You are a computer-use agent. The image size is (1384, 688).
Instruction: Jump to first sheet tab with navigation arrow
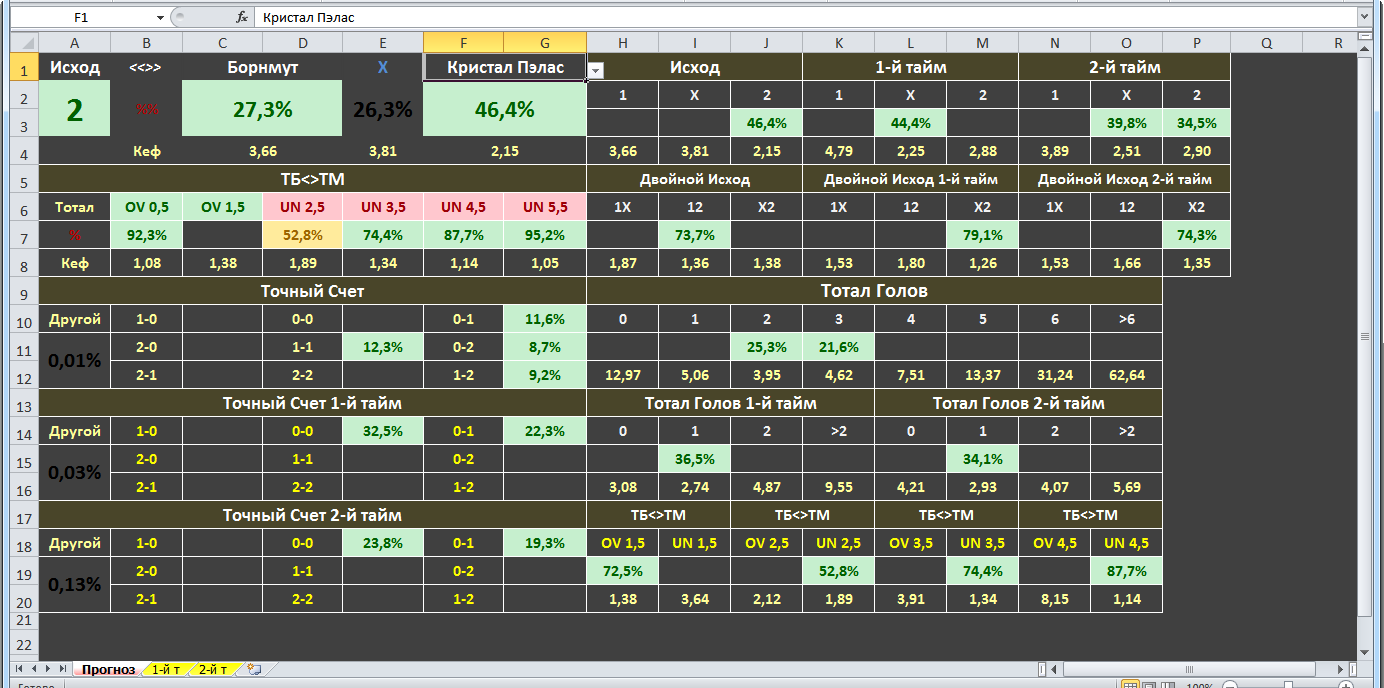(x=20, y=668)
